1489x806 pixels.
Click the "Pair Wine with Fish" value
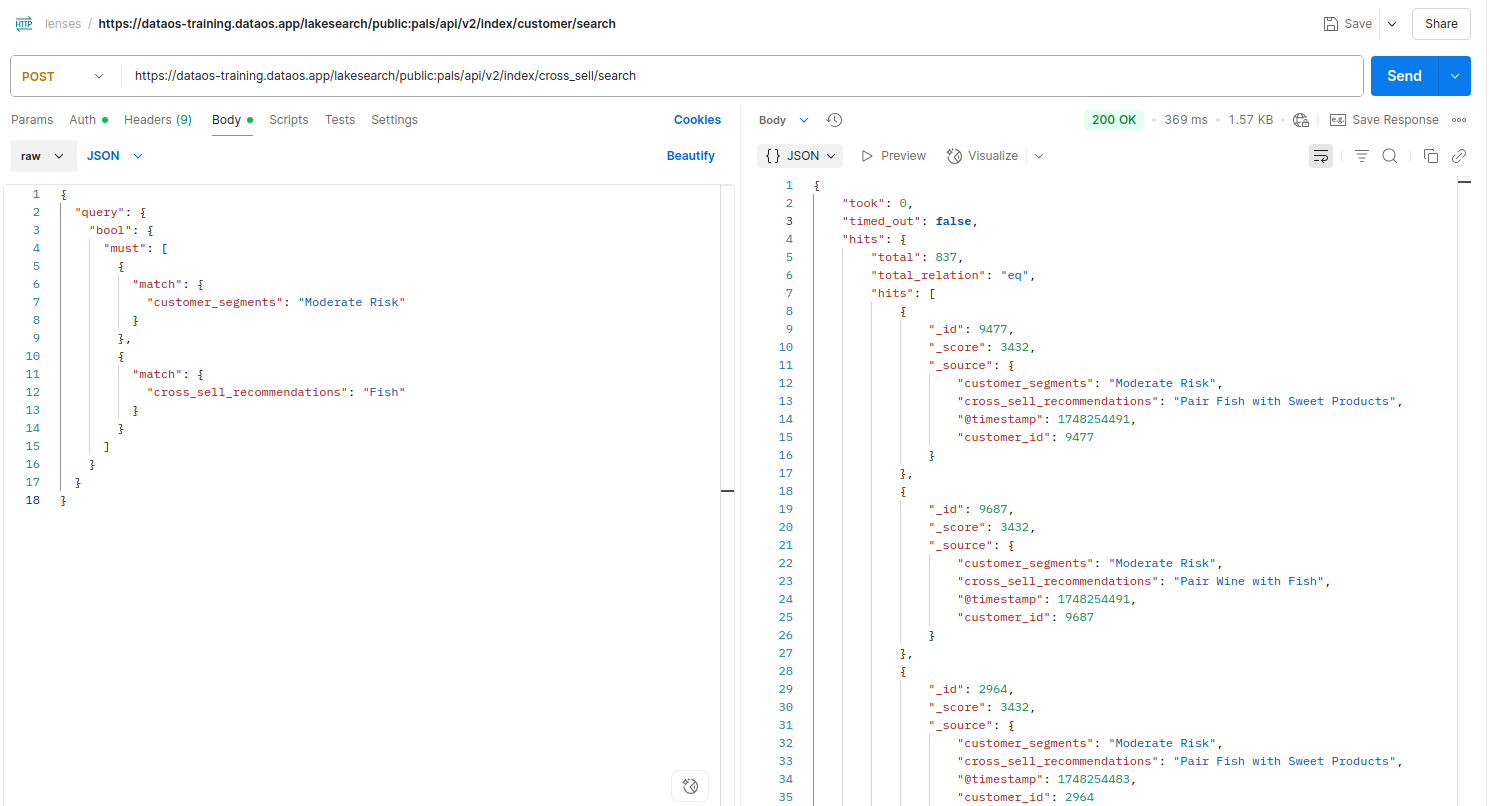[1250, 581]
